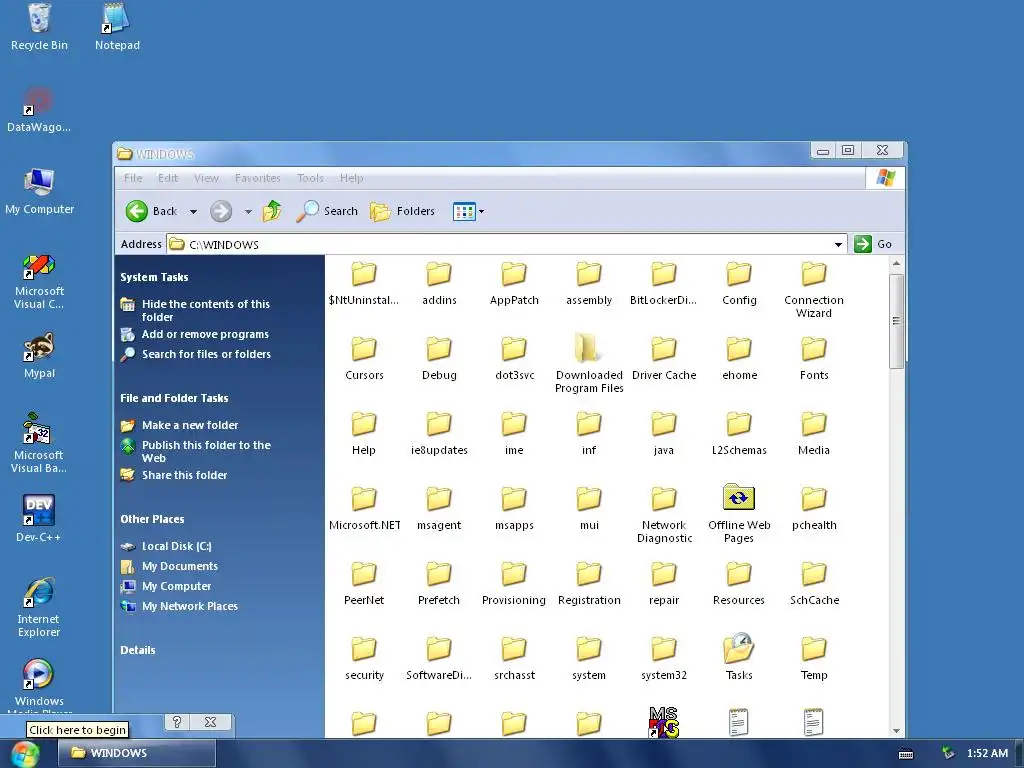The image size is (1024, 768).
Task: Click Make a new folder link
Action: [x=190, y=425]
